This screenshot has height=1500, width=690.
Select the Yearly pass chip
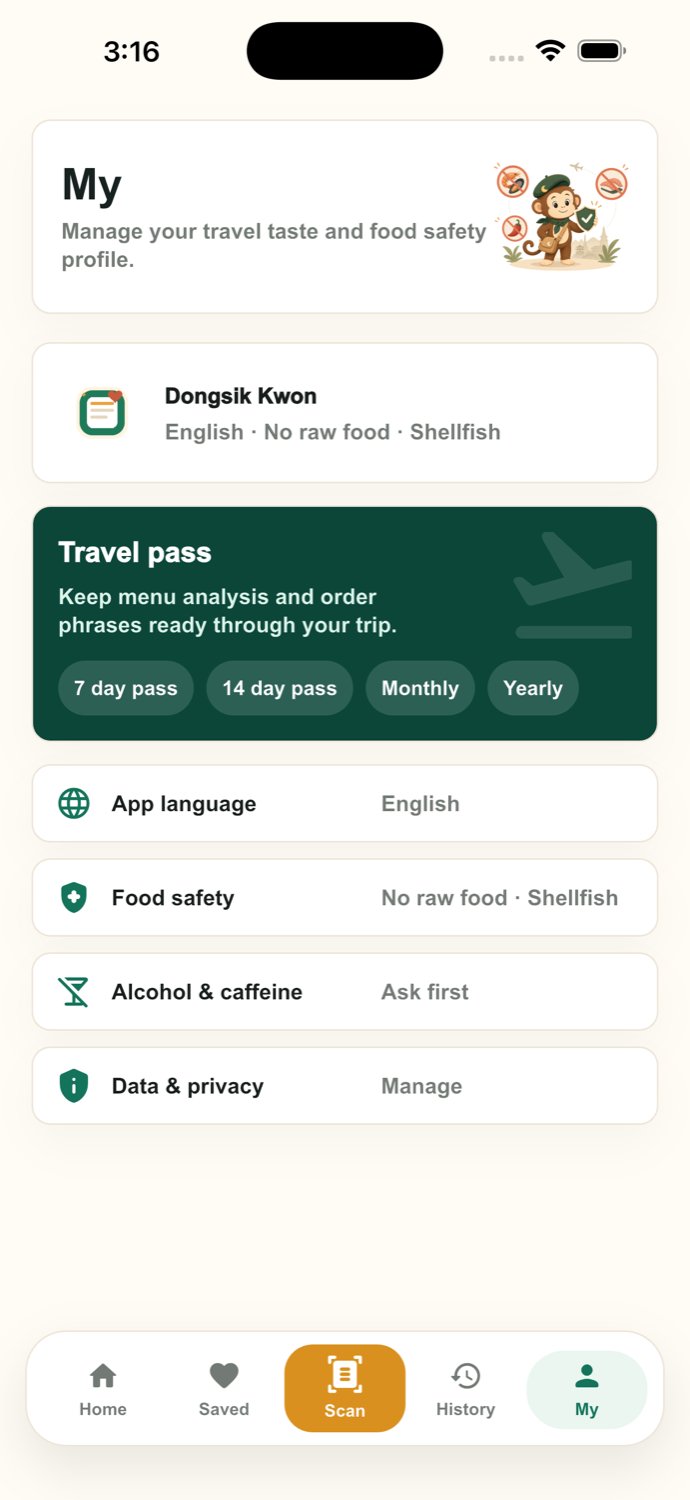pyautogui.click(x=533, y=688)
